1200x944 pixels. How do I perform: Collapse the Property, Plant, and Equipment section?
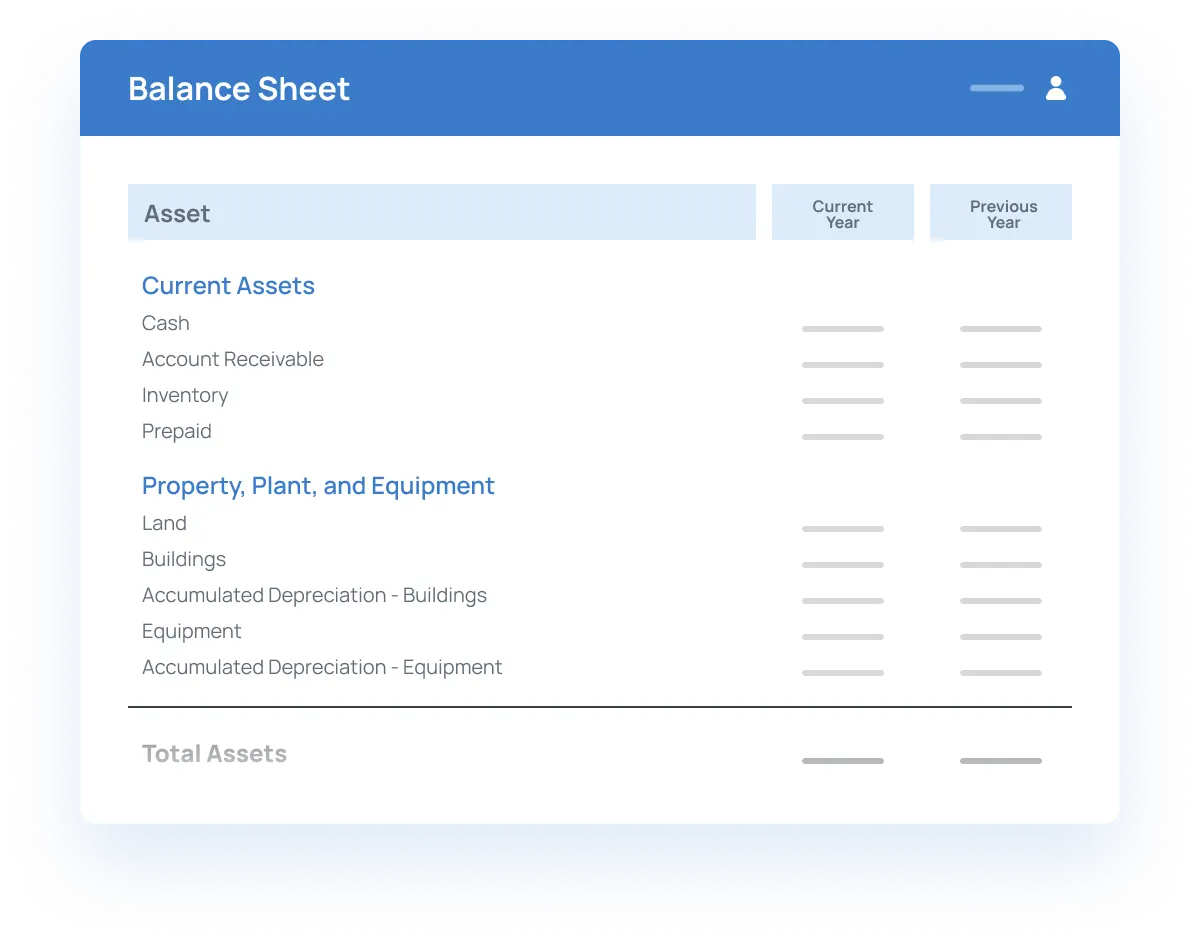(x=318, y=486)
